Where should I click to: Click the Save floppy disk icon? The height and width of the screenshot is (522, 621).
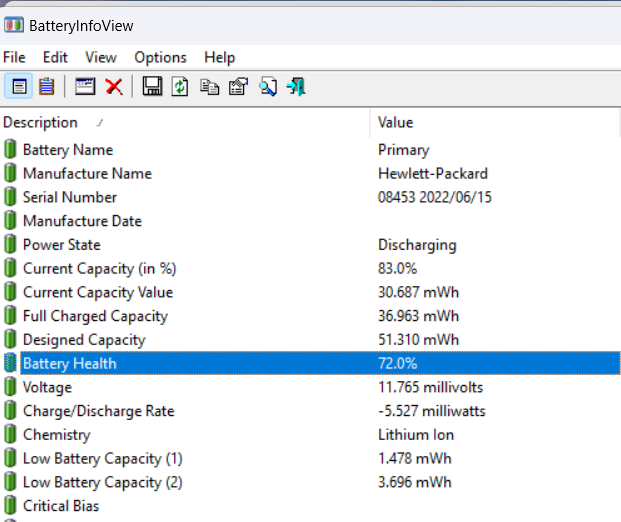click(152, 86)
